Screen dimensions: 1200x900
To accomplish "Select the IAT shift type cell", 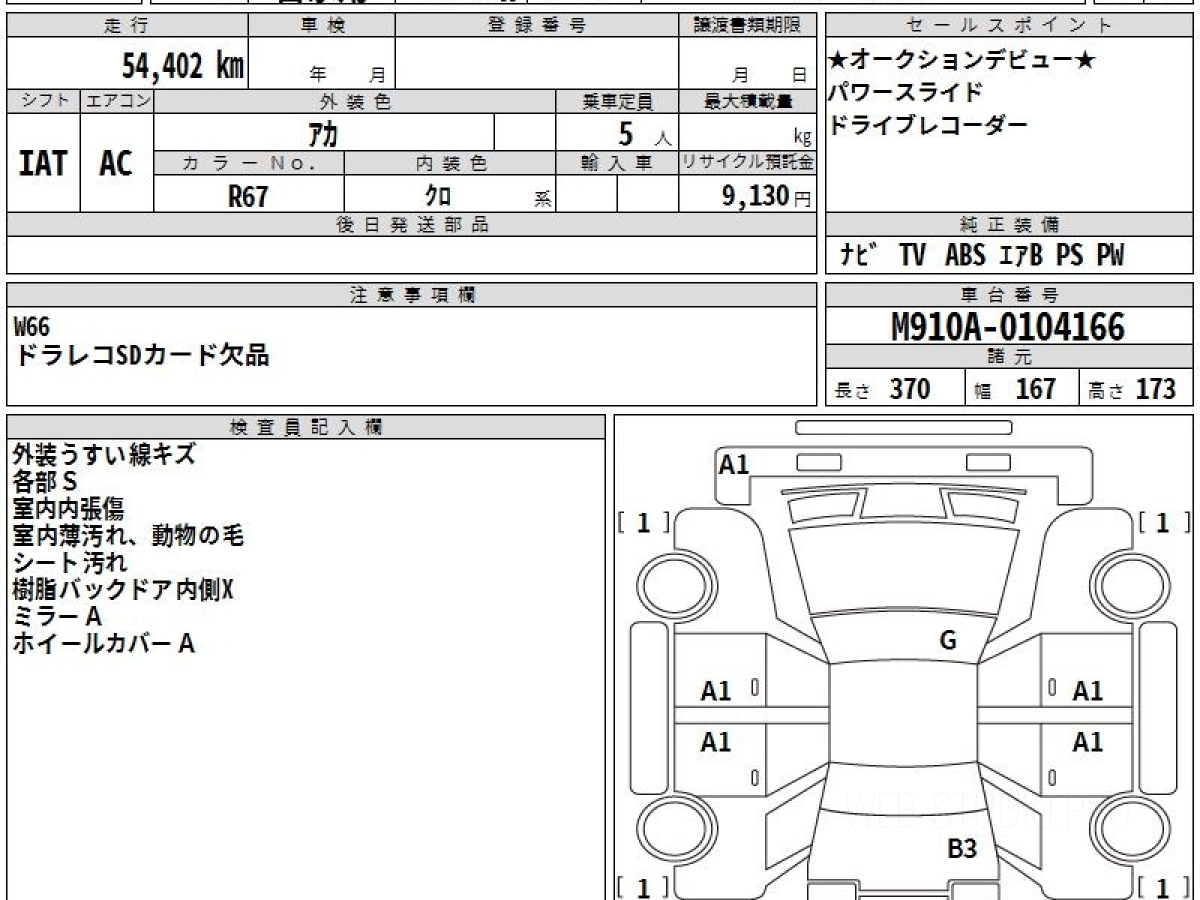I will point(43,164).
